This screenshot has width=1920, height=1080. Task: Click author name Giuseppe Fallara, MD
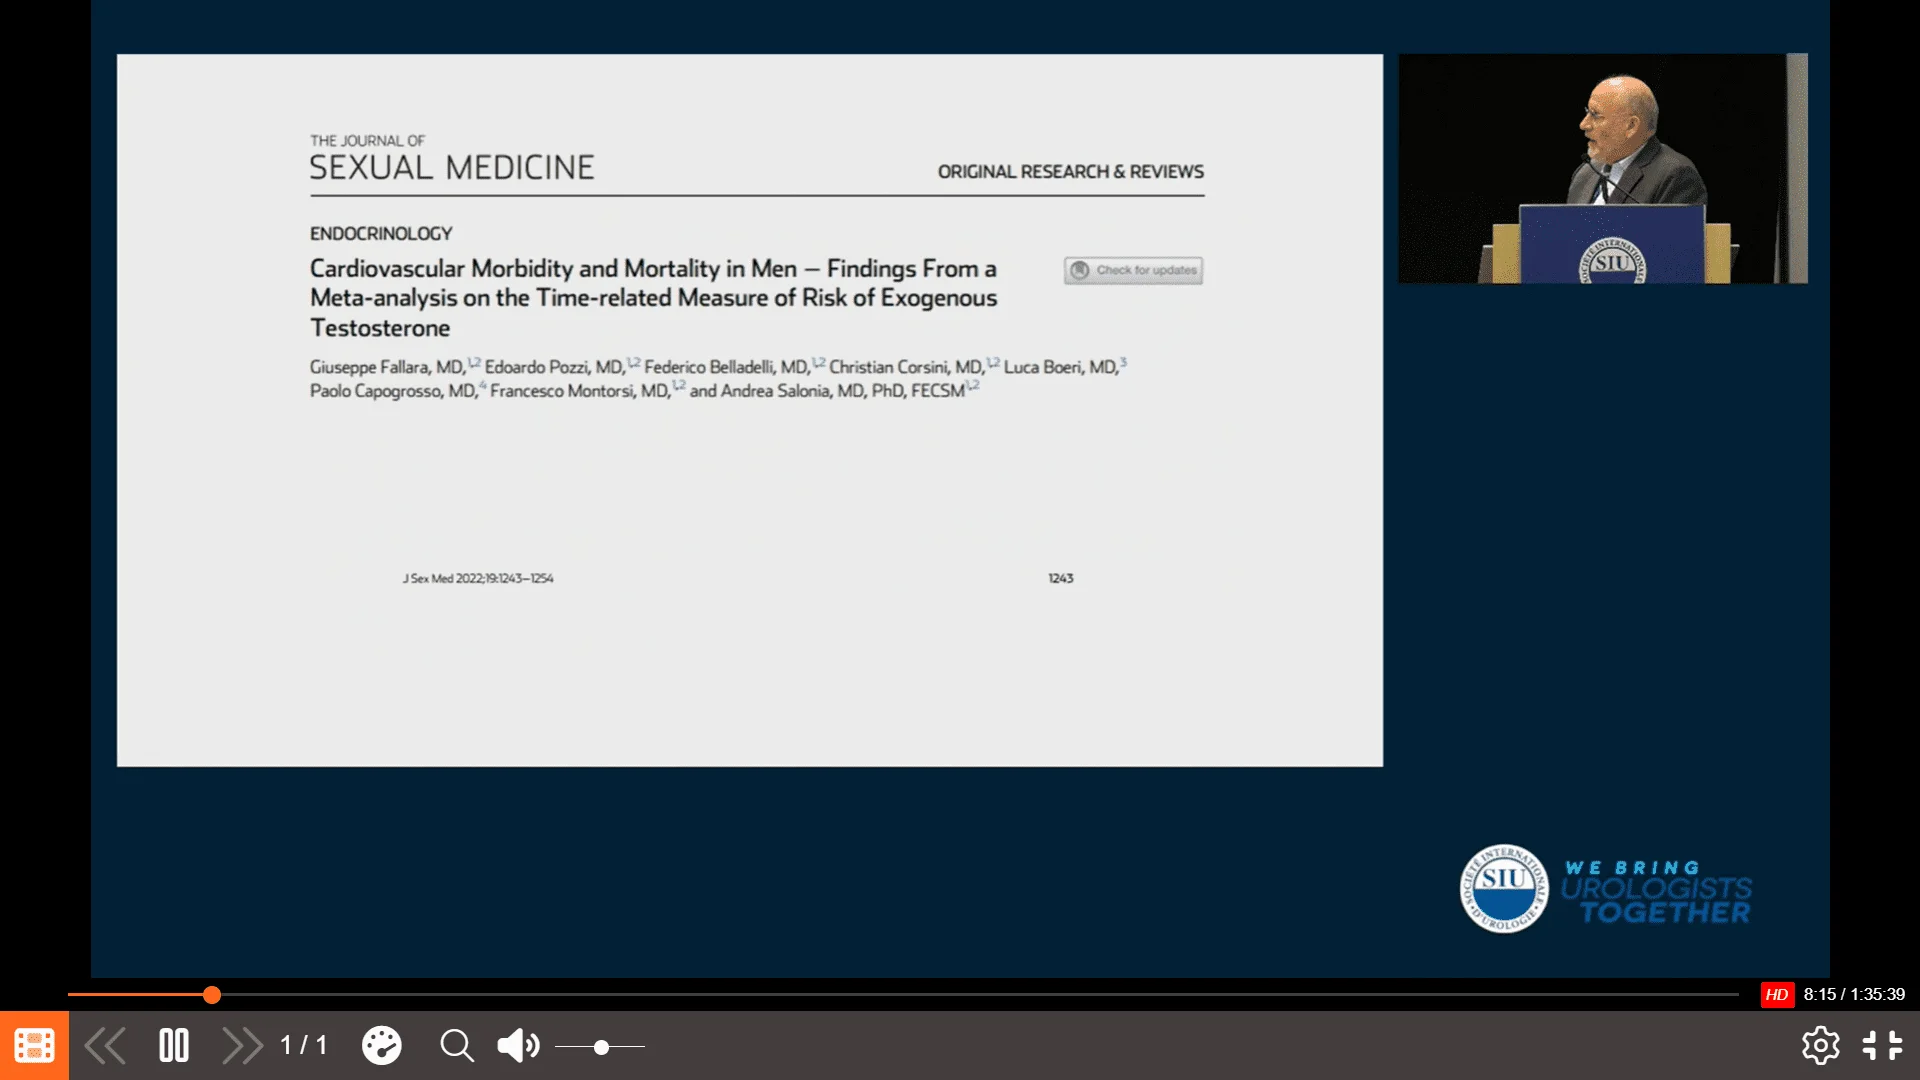point(387,367)
